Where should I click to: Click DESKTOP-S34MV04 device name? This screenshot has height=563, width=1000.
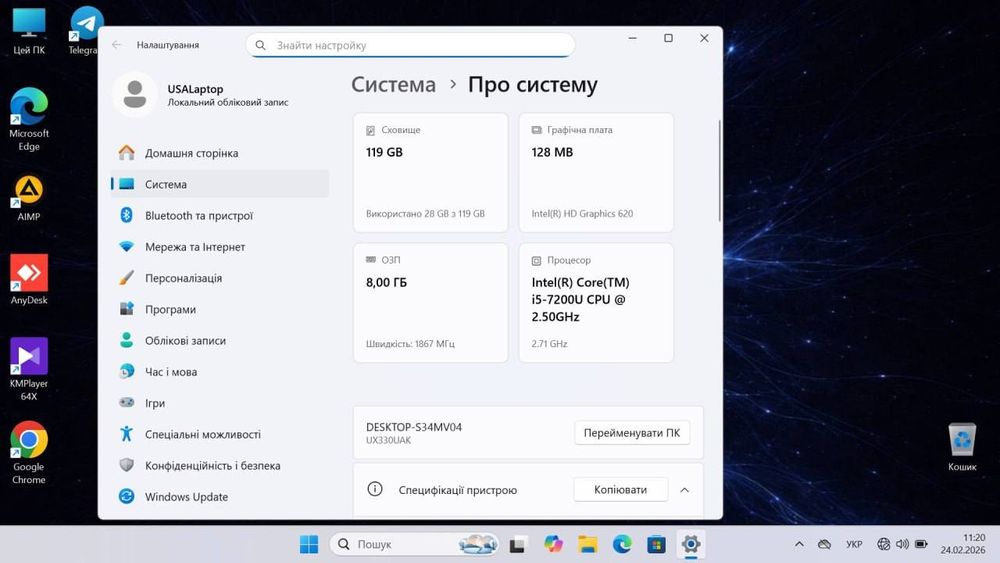click(x=414, y=427)
